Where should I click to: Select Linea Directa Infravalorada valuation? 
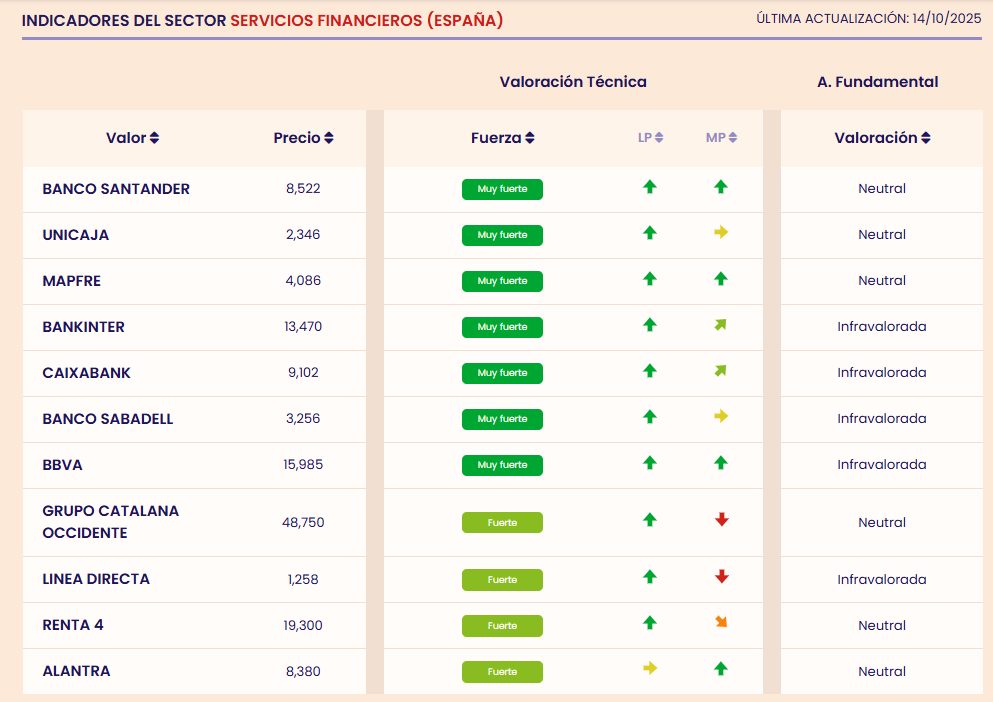[882, 580]
